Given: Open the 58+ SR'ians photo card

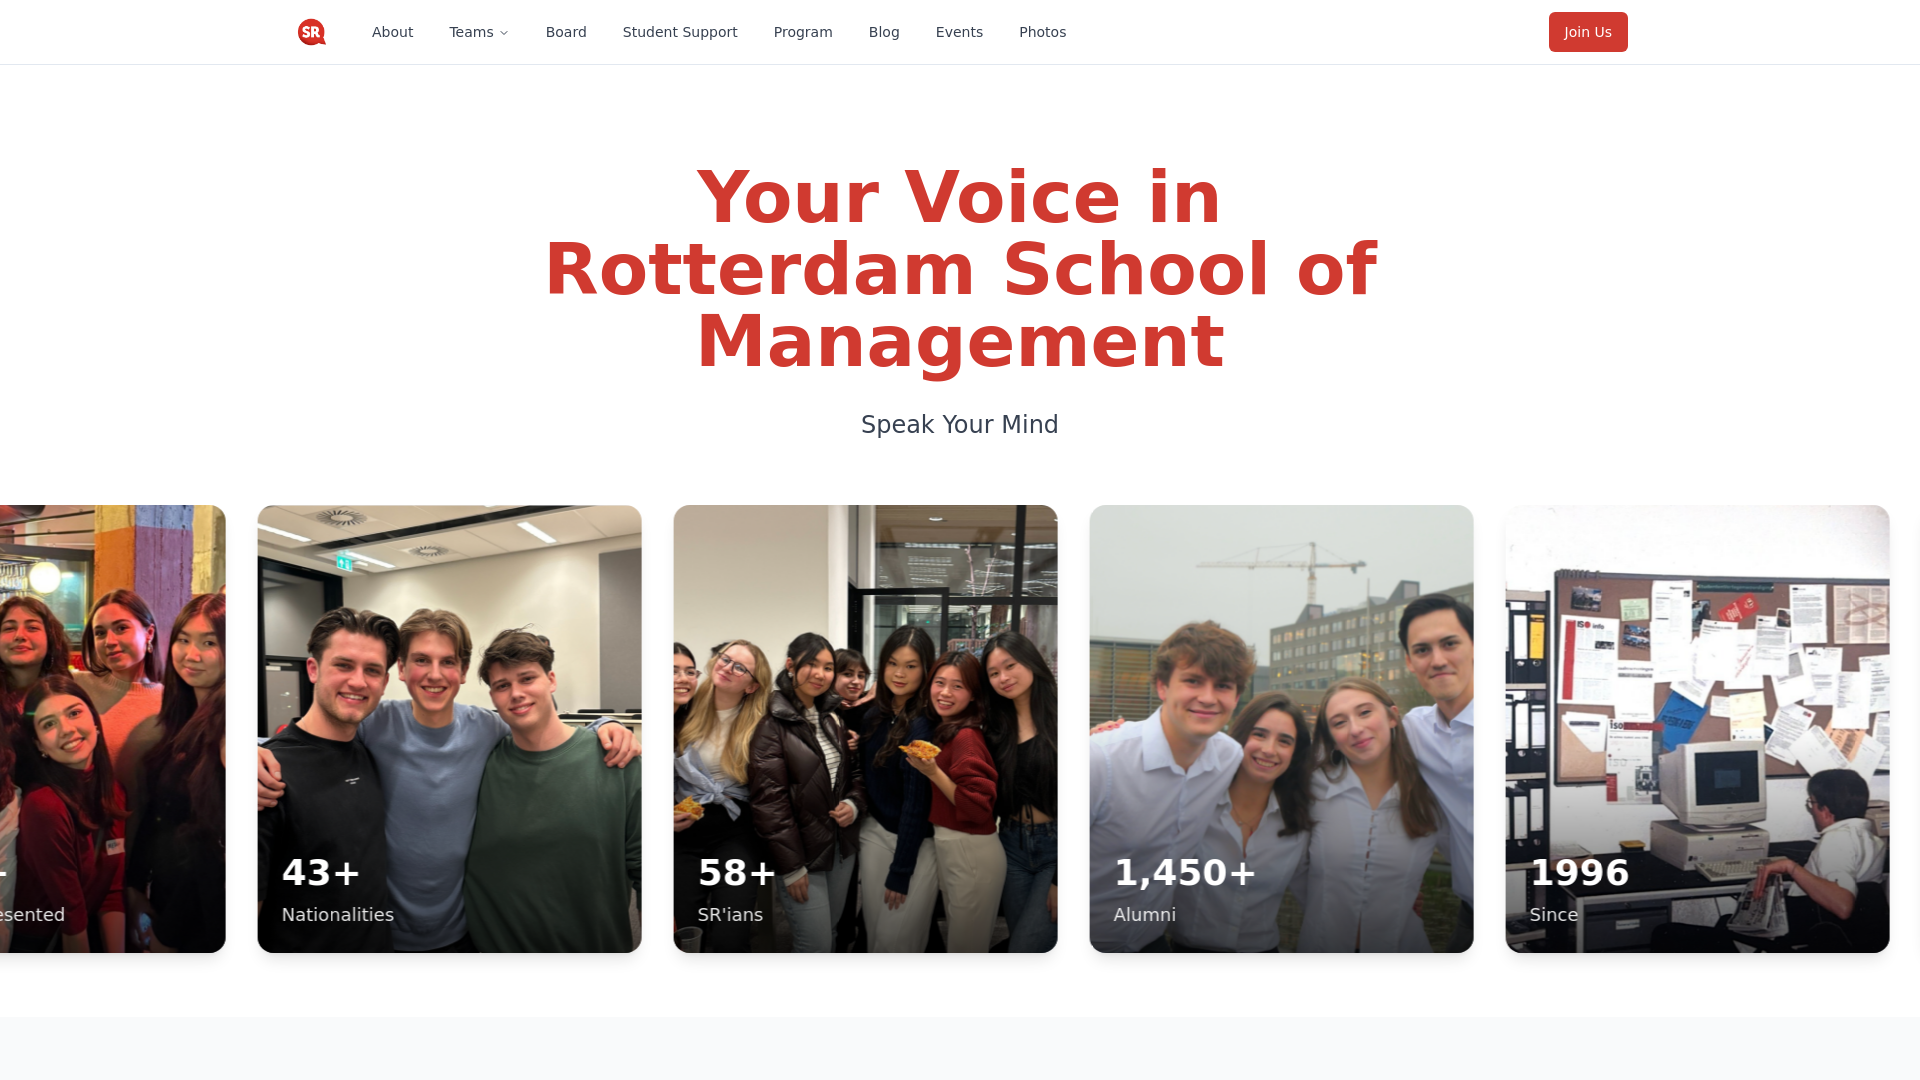Looking at the screenshot, I should pos(865,728).
